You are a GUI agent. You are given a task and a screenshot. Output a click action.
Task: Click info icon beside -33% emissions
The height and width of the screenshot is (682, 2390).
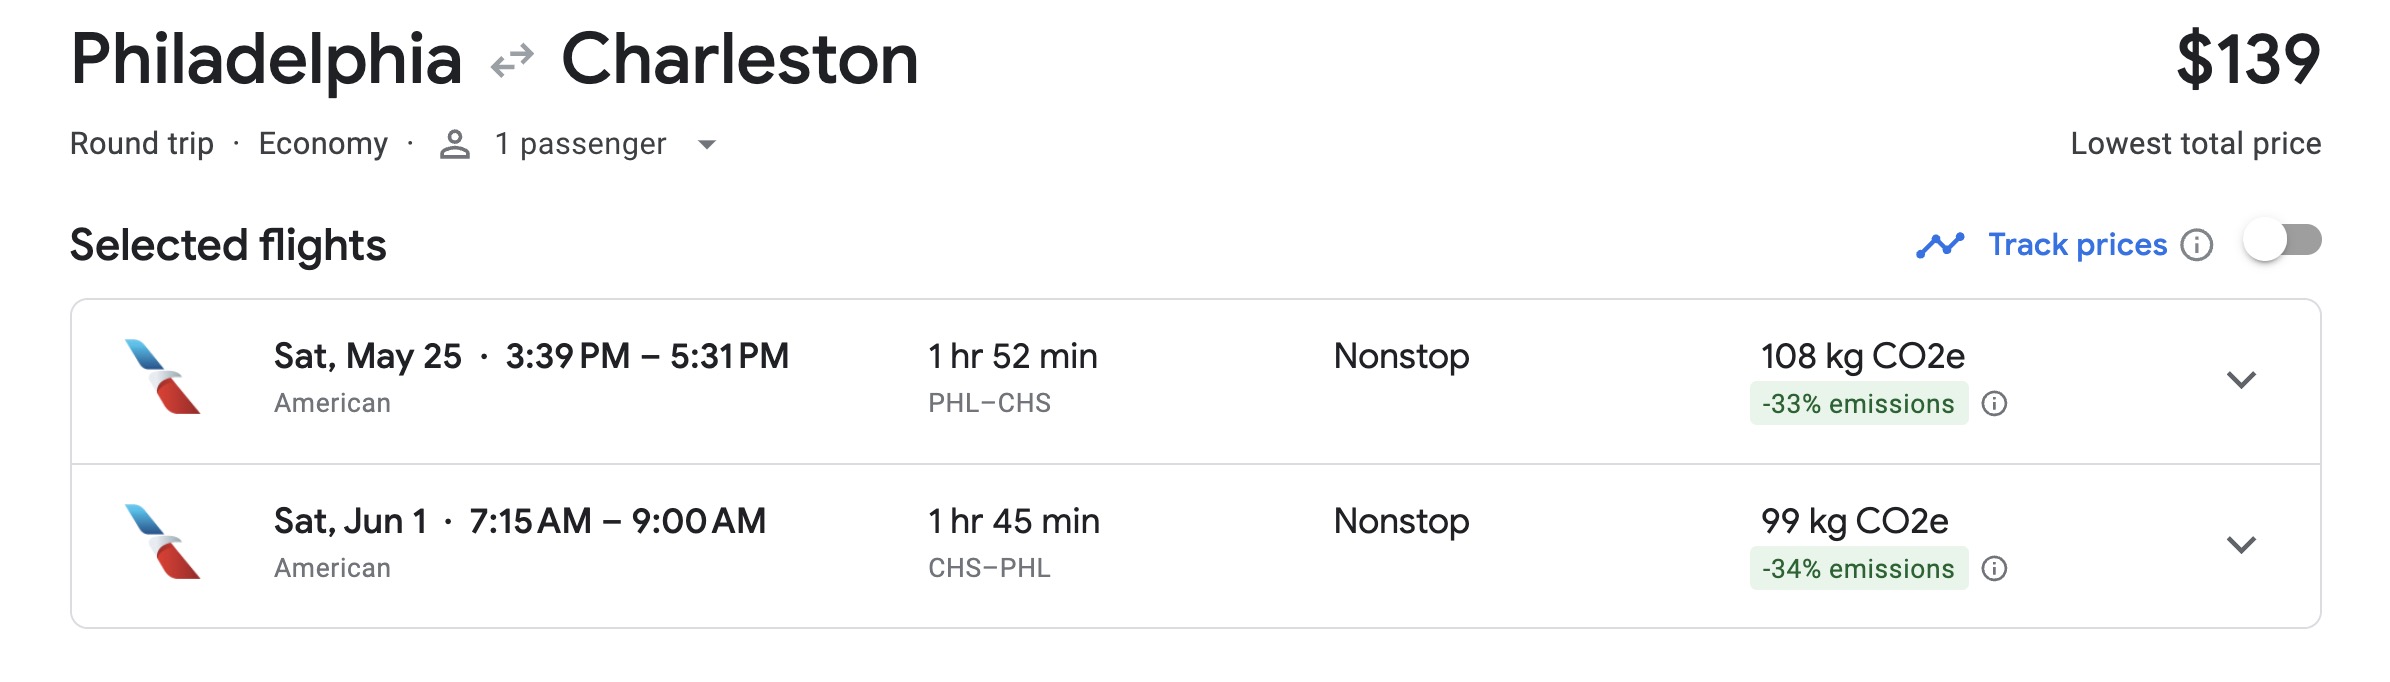tap(1995, 404)
